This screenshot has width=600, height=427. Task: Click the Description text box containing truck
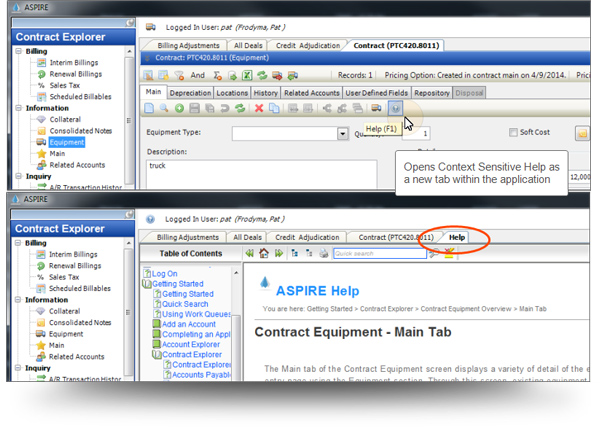261,174
